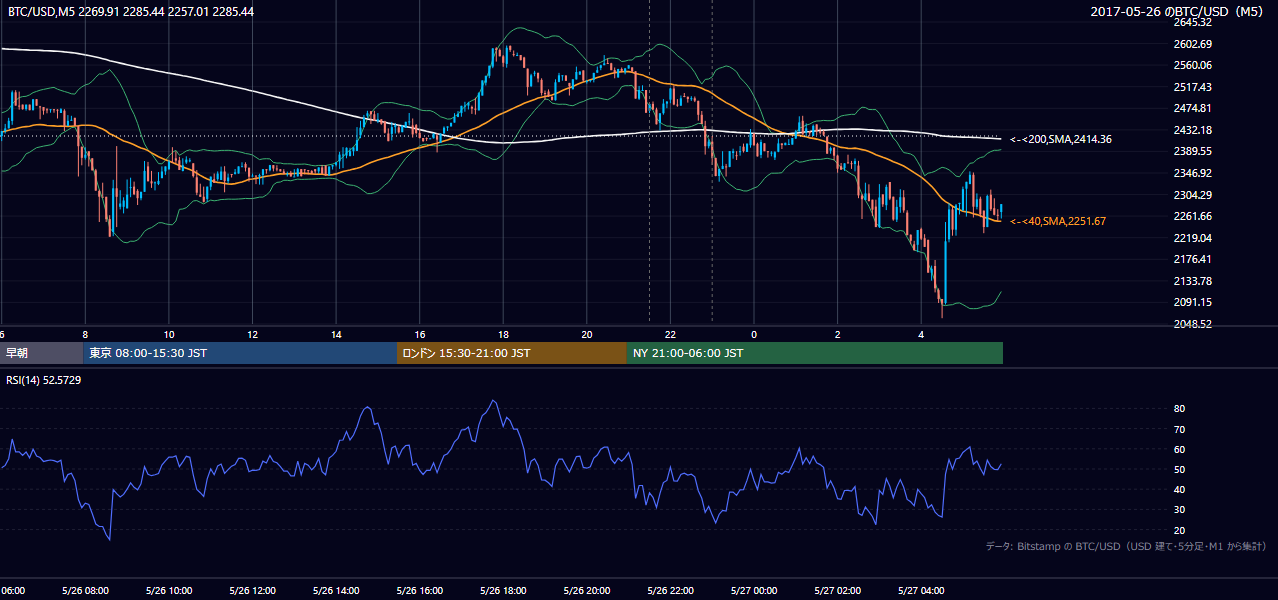Click the 5/26 16:00 date label
1278x600 pixels.
[x=418, y=591]
